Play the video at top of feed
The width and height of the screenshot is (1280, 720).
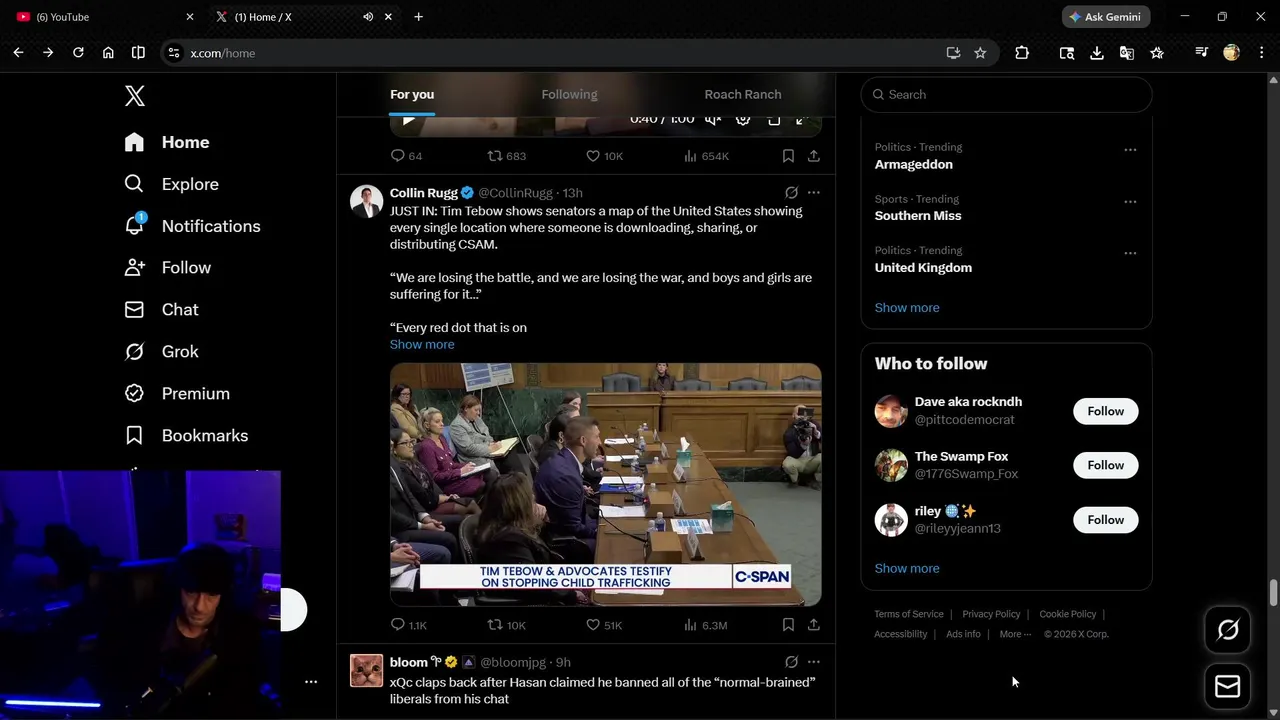tap(408, 119)
